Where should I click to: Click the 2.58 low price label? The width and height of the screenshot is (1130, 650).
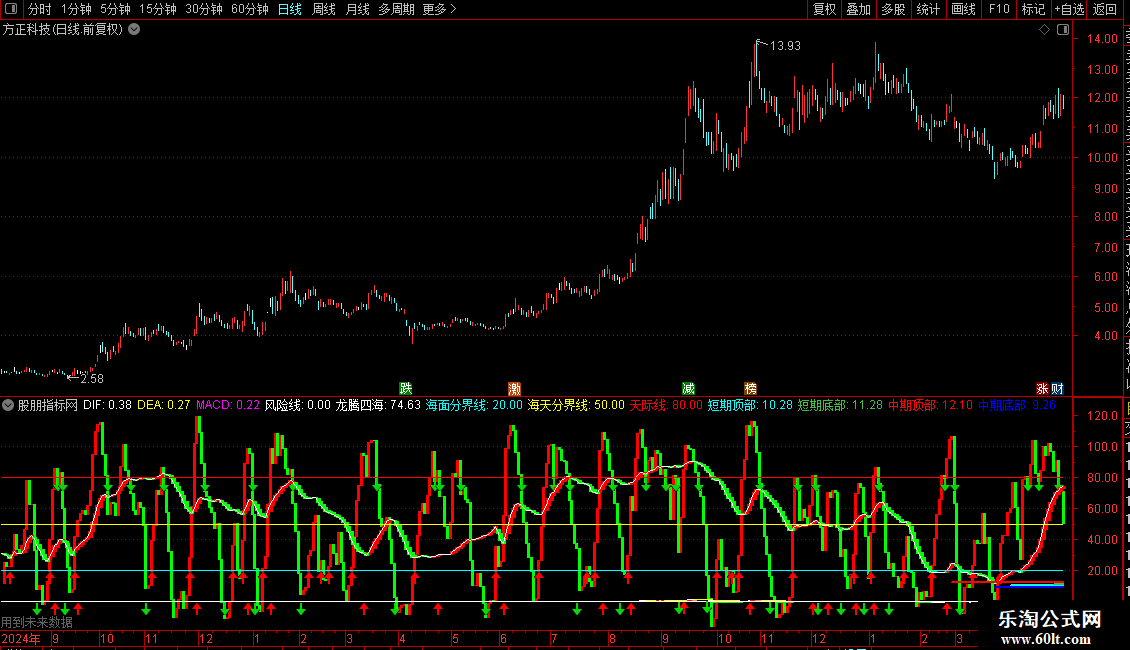click(x=92, y=378)
